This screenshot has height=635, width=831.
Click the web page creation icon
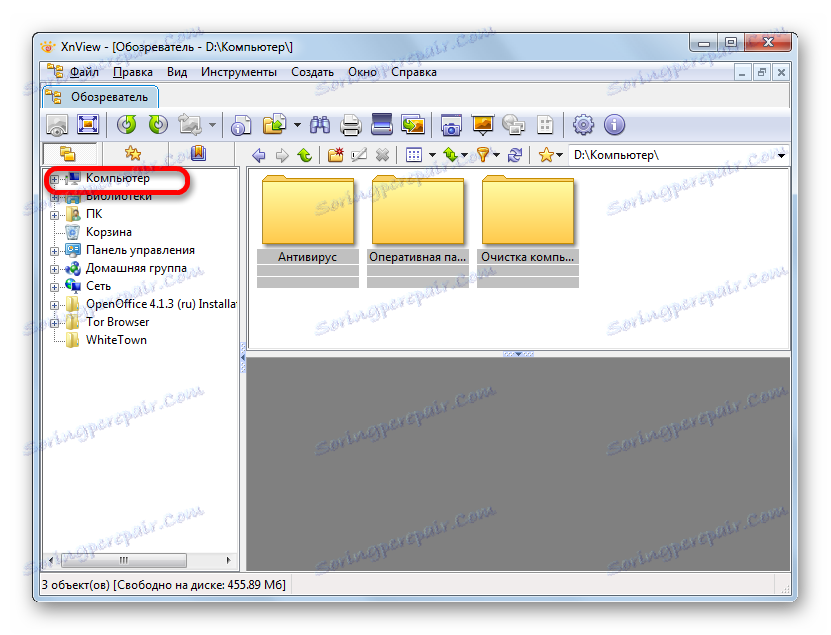tap(514, 125)
